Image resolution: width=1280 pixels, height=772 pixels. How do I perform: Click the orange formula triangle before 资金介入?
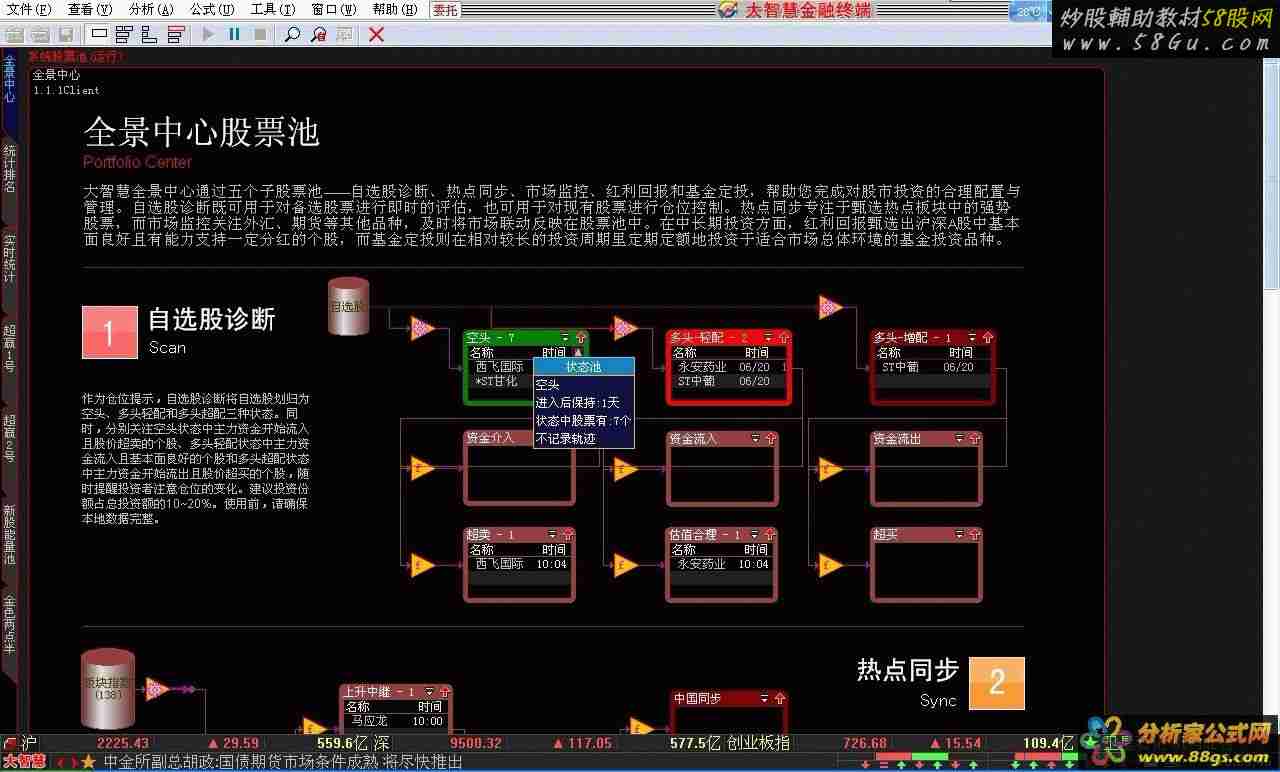[x=422, y=468]
